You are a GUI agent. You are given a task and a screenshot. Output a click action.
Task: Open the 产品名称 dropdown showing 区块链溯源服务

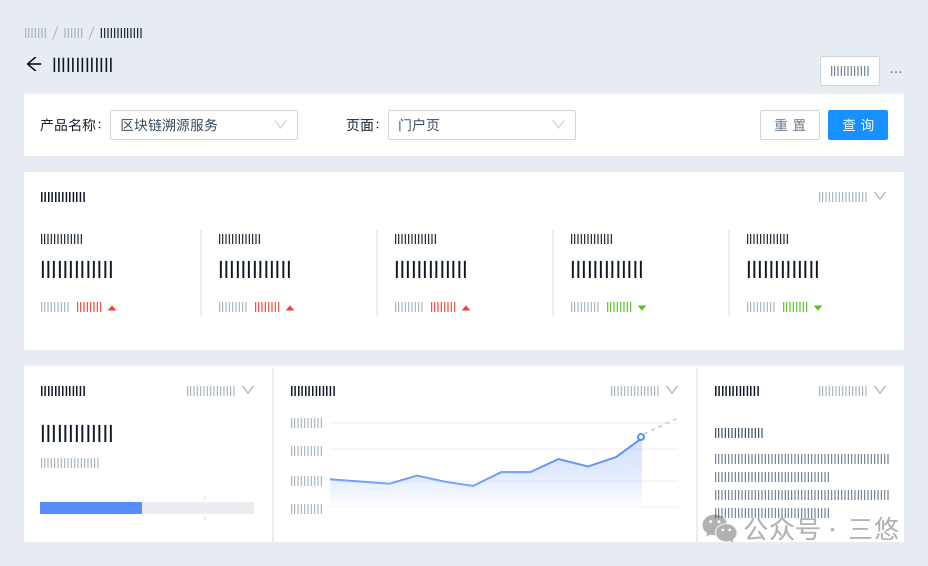click(x=204, y=125)
